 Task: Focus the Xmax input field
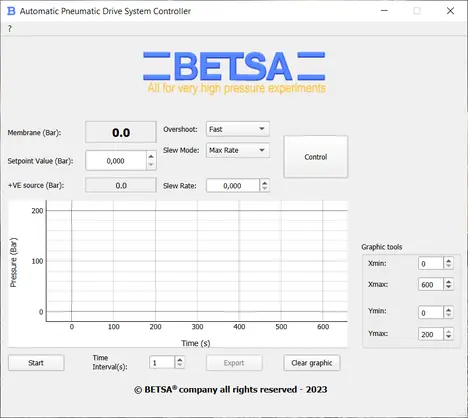[x=431, y=284]
